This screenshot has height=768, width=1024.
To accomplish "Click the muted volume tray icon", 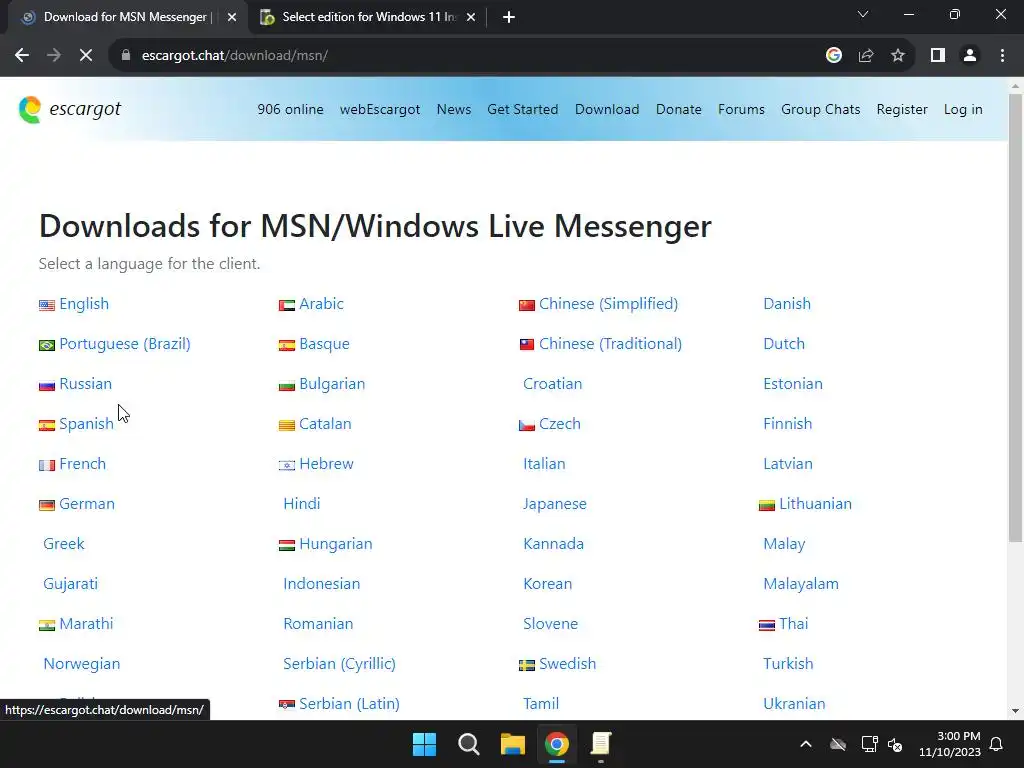I will point(895,744).
